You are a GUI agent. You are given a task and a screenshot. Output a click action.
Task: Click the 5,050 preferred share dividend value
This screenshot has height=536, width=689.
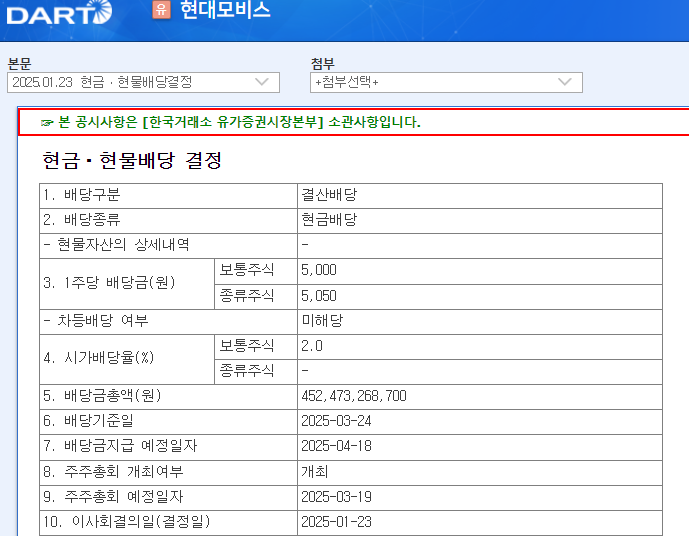[319, 296]
